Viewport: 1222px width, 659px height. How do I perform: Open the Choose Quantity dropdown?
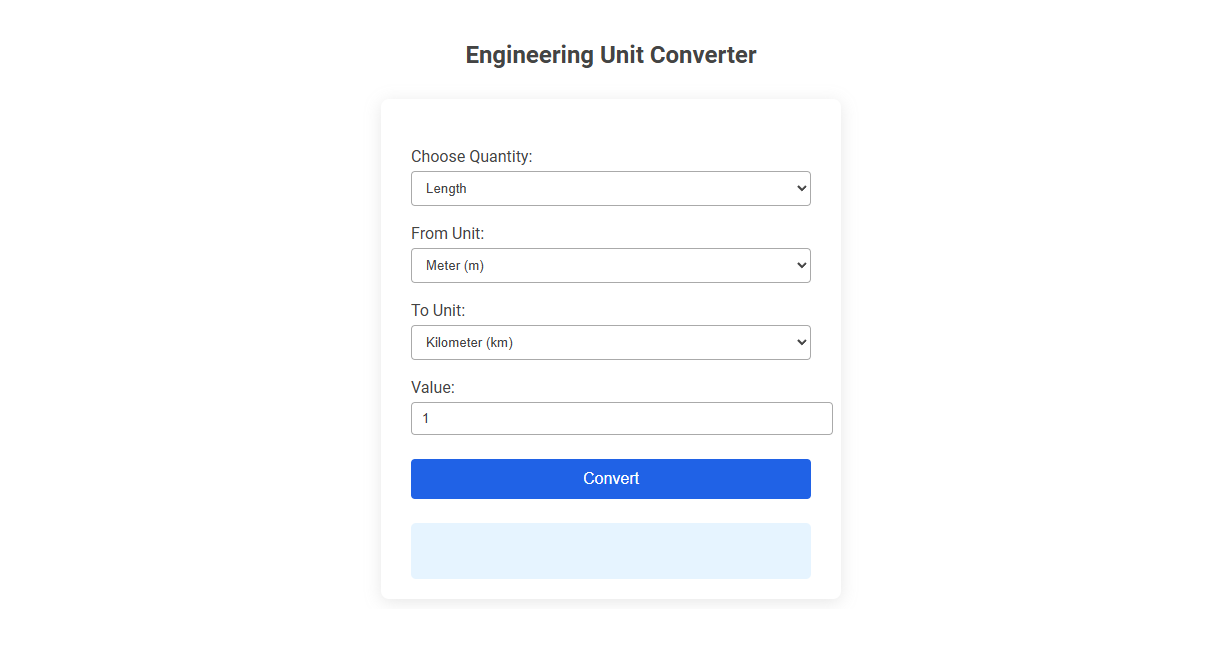[610, 188]
